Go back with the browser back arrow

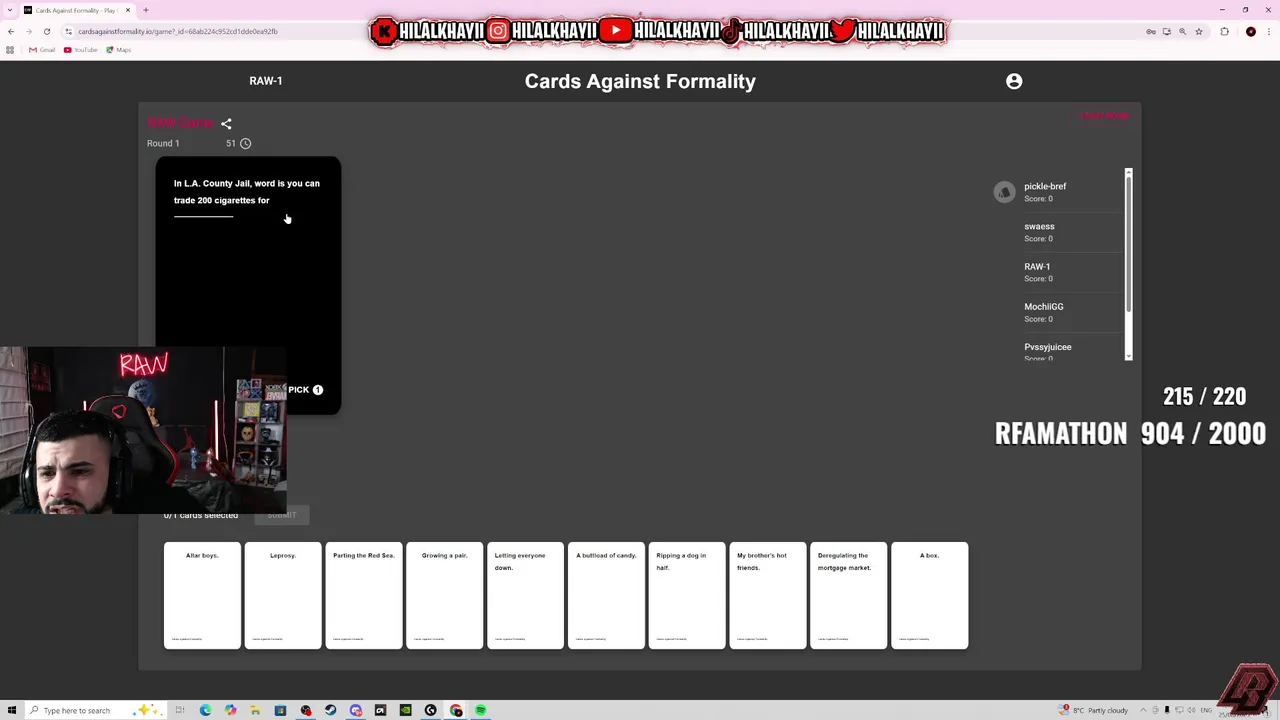tap(11, 31)
